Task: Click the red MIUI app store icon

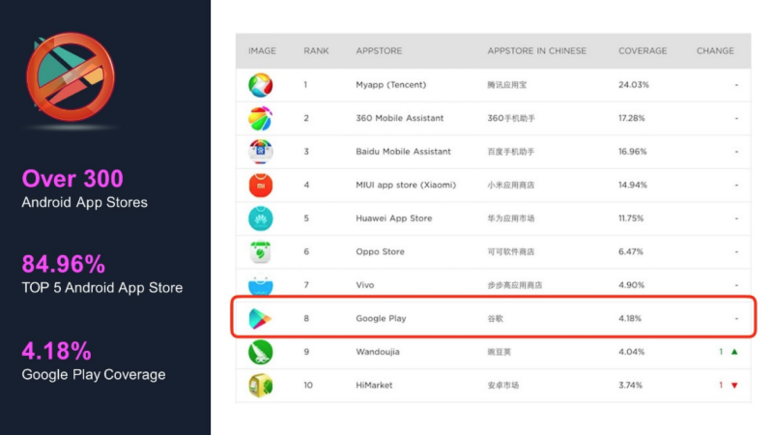Action: tap(260, 185)
